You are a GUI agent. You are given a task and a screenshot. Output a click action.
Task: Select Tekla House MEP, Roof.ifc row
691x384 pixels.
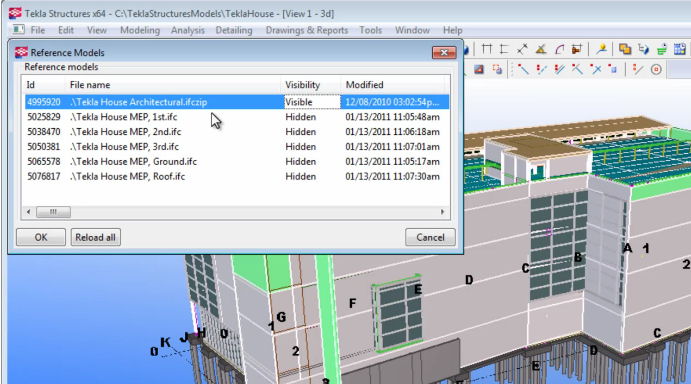click(x=236, y=176)
